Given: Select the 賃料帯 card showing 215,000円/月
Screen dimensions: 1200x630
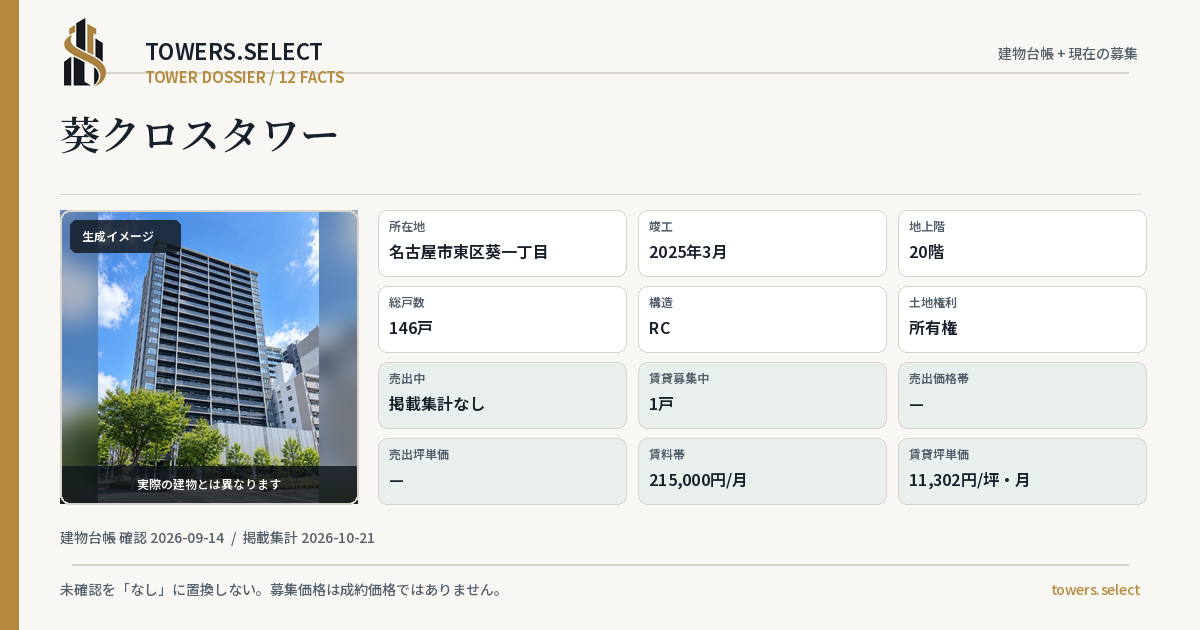Looking at the screenshot, I should pos(762,471).
